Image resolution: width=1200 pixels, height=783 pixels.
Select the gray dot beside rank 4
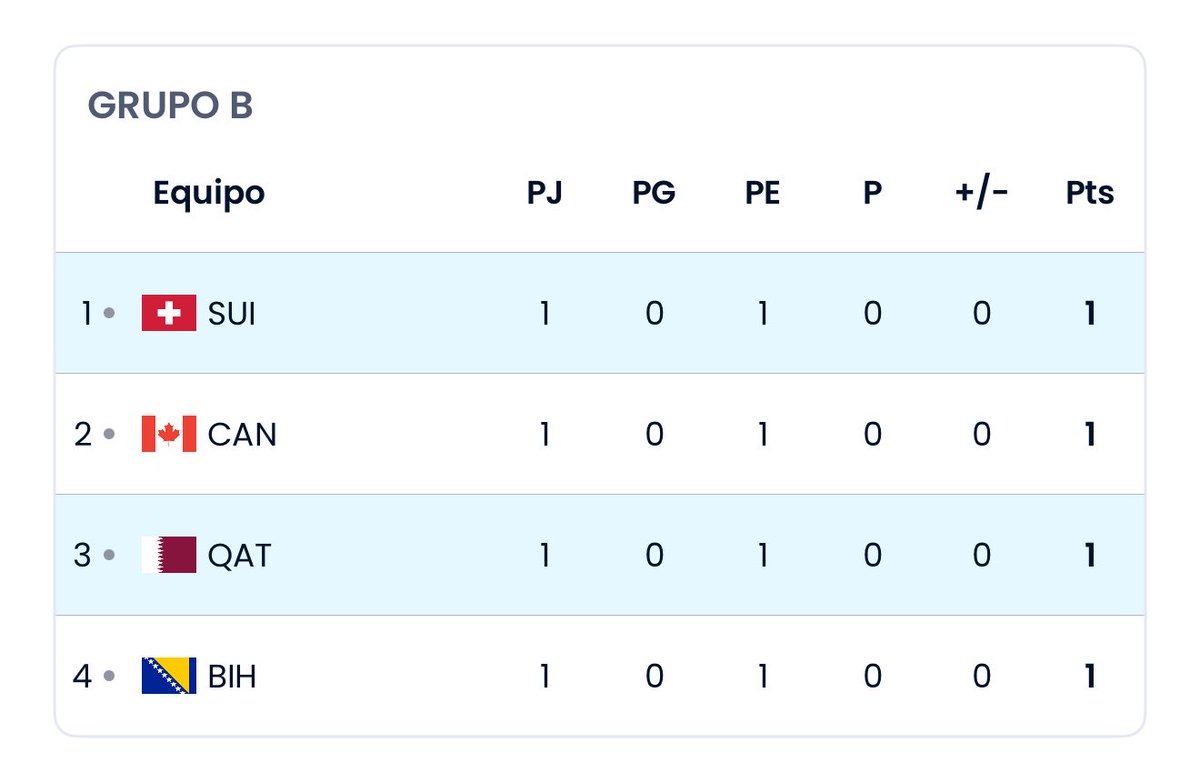109,676
